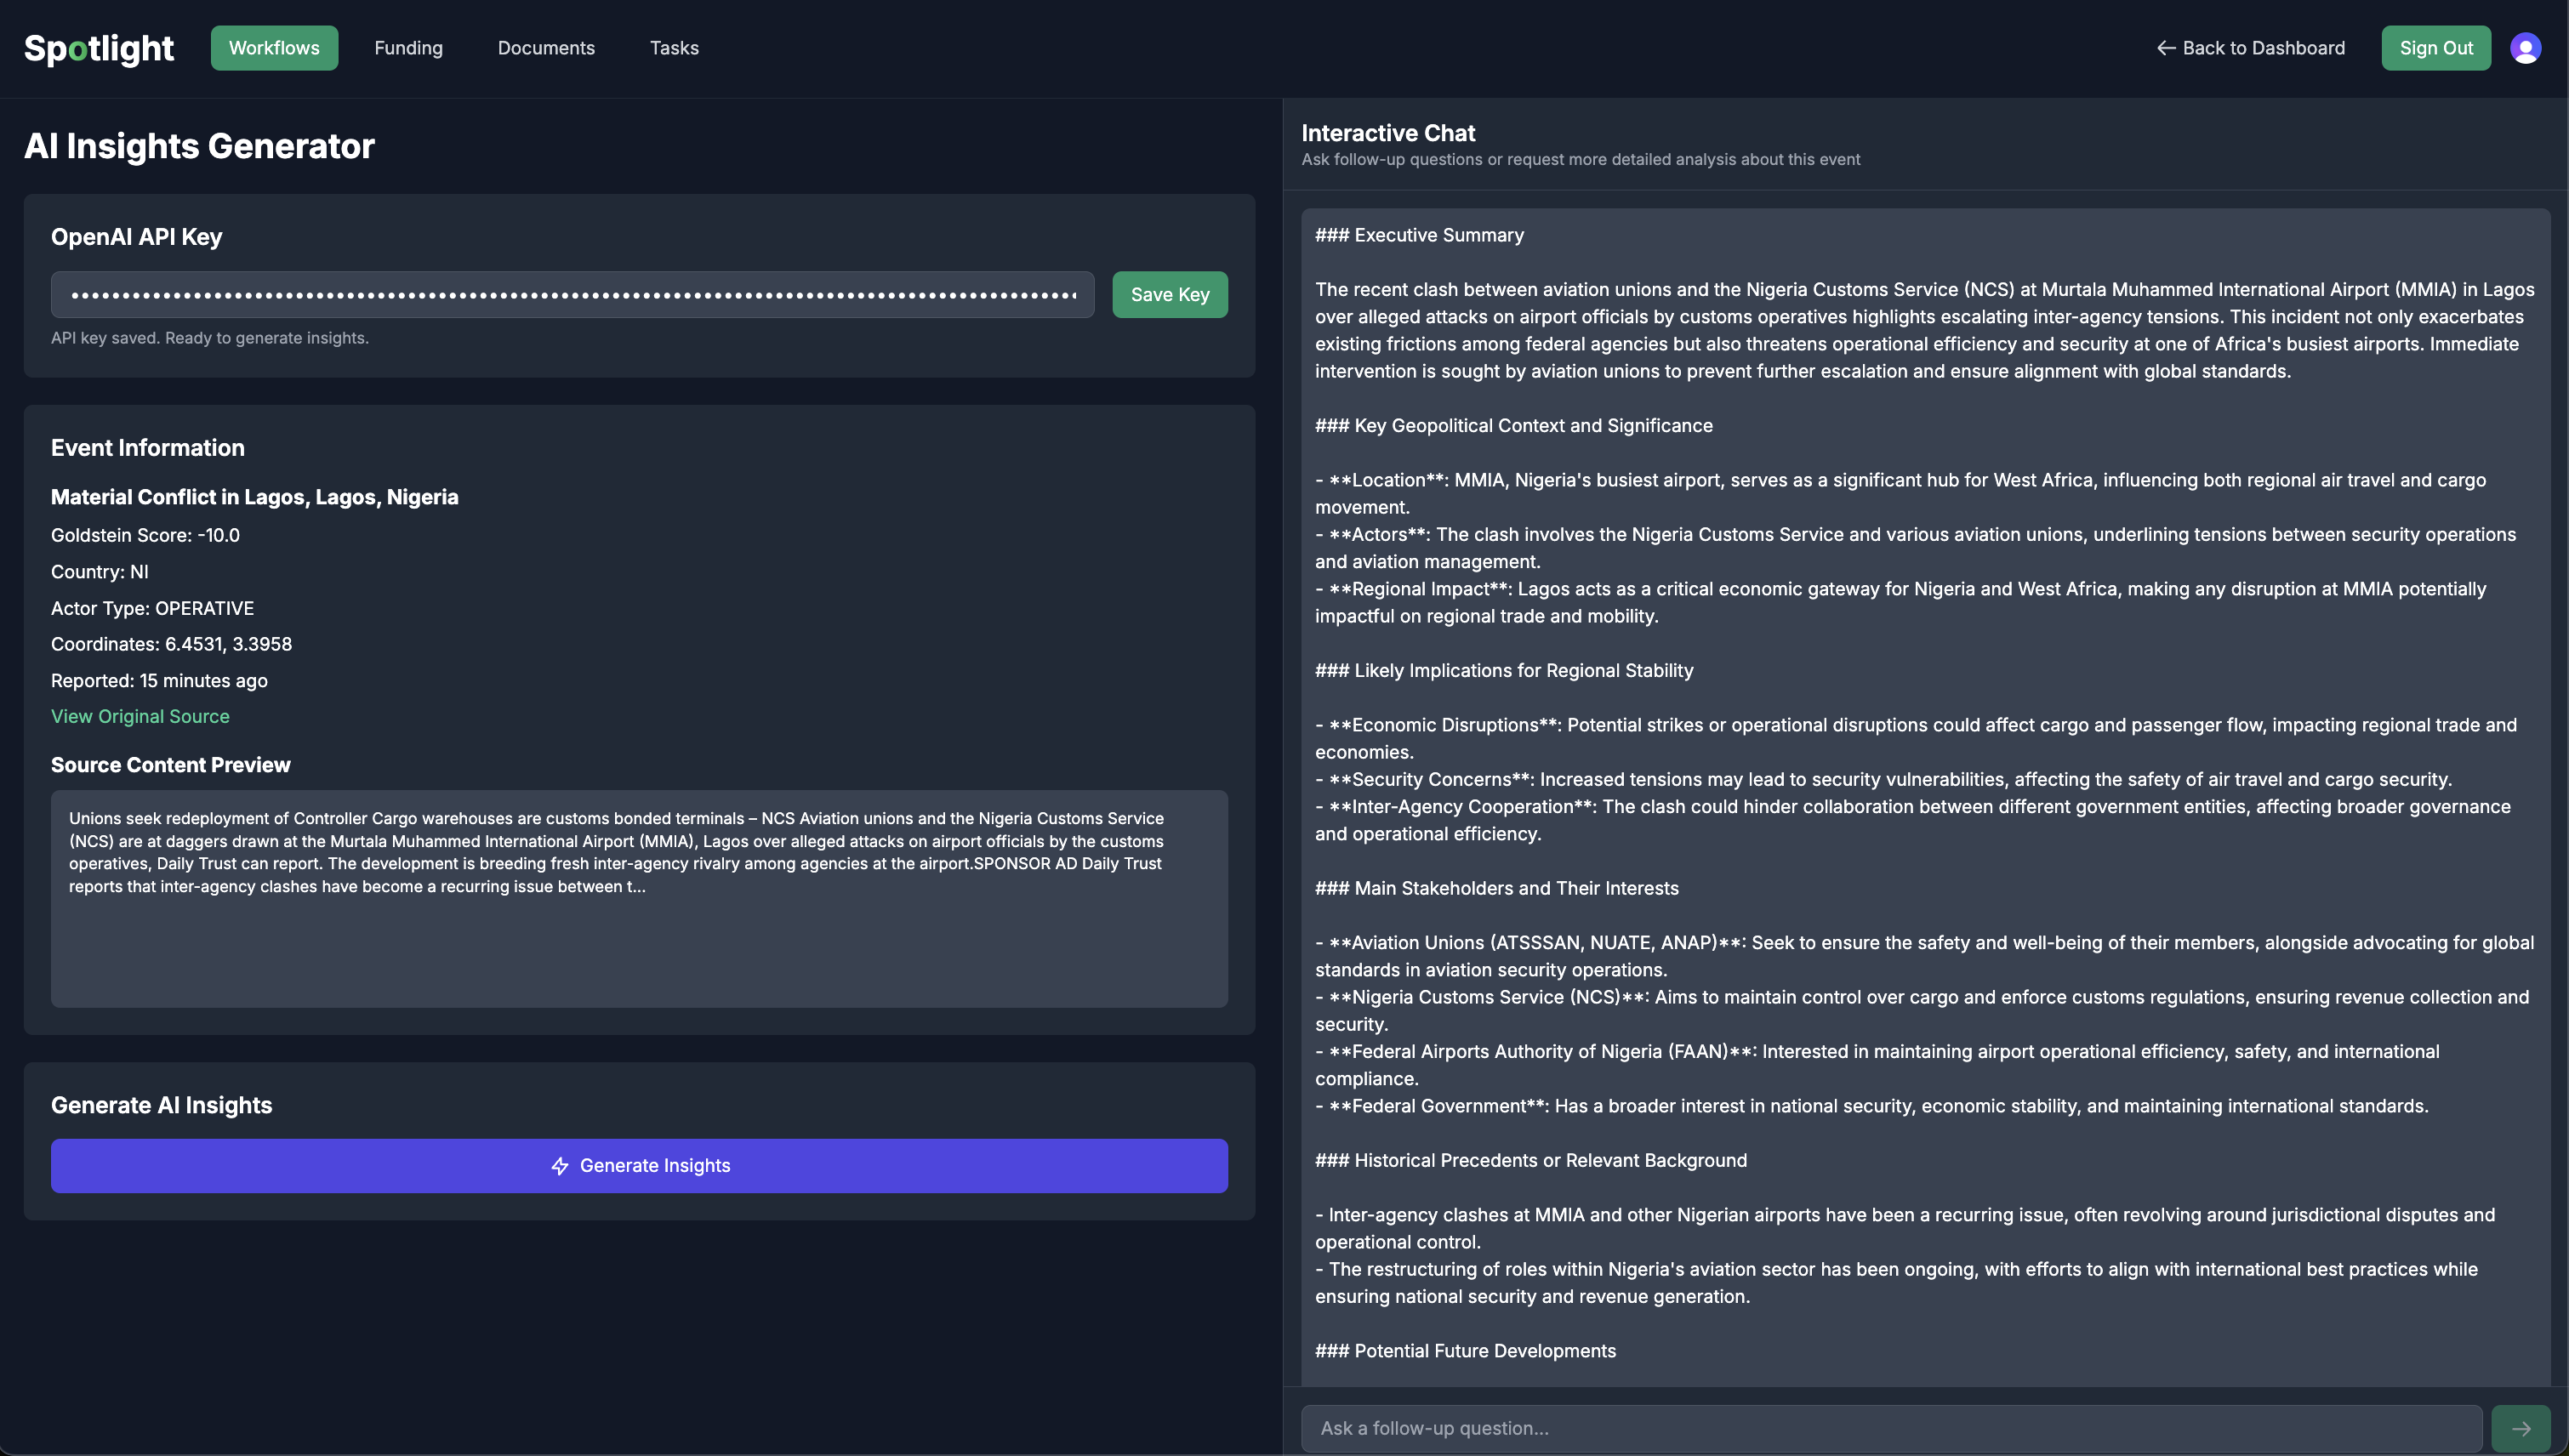2569x1456 pixels.
Task: Click the lightning bolt icon in Generate Insights
Action: point(560,1166)
